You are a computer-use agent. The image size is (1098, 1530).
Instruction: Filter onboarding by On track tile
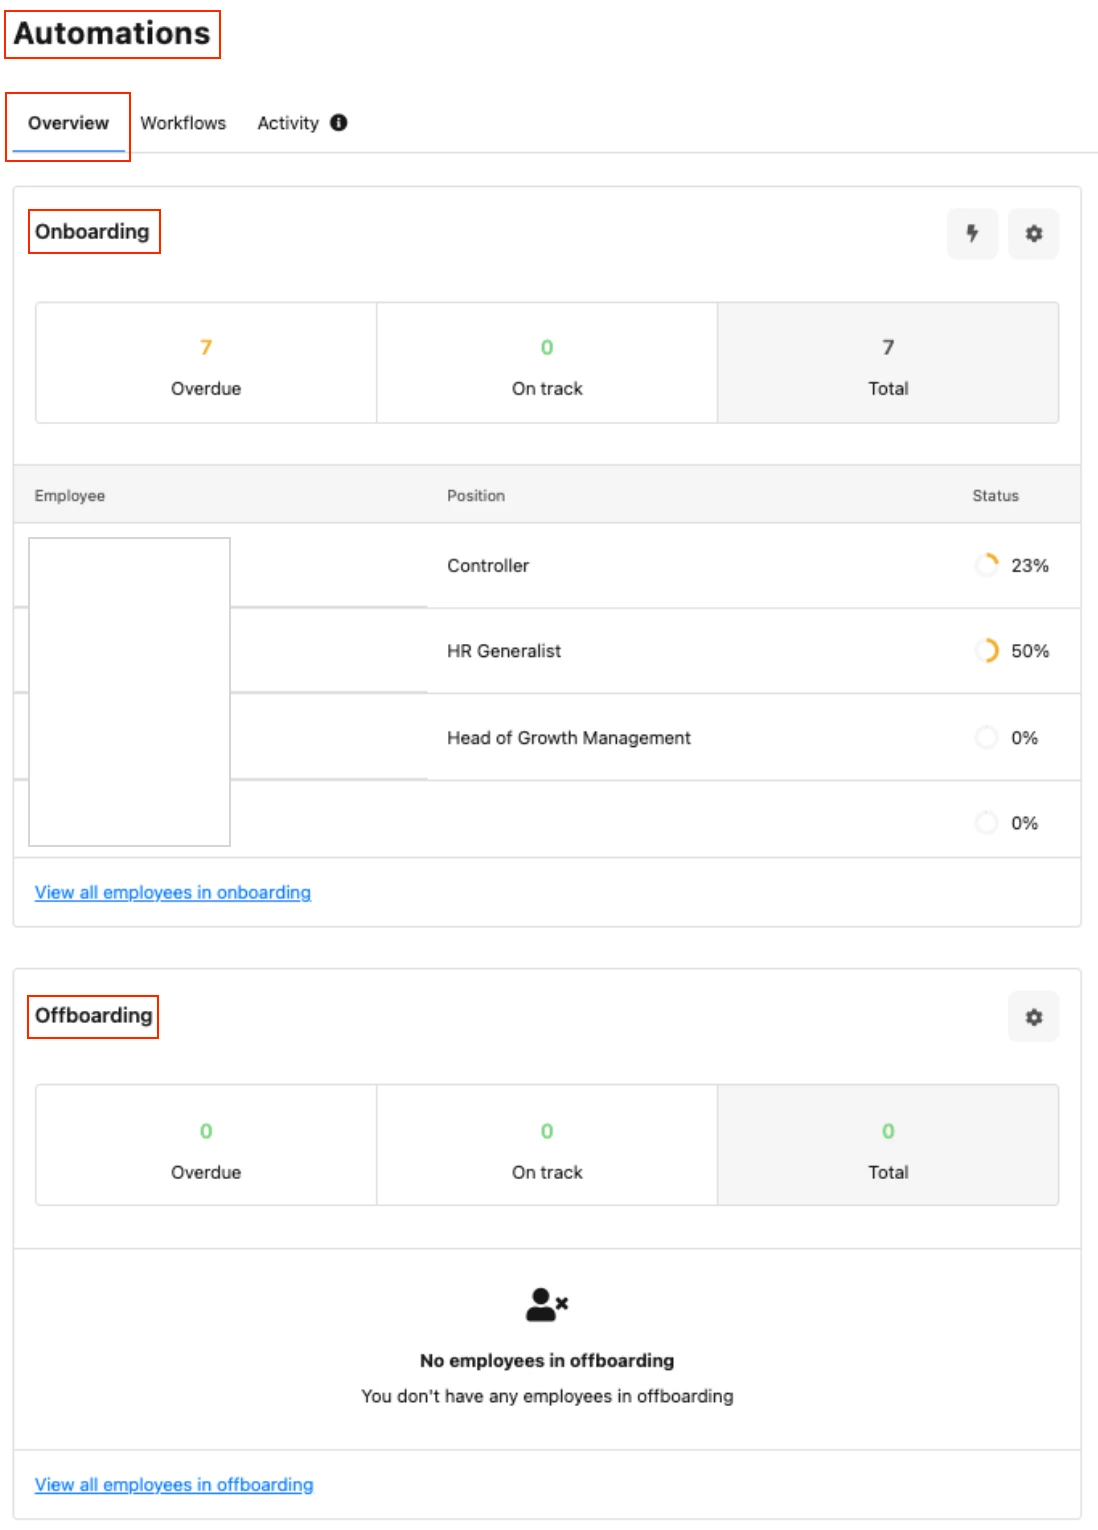[547, 363]
